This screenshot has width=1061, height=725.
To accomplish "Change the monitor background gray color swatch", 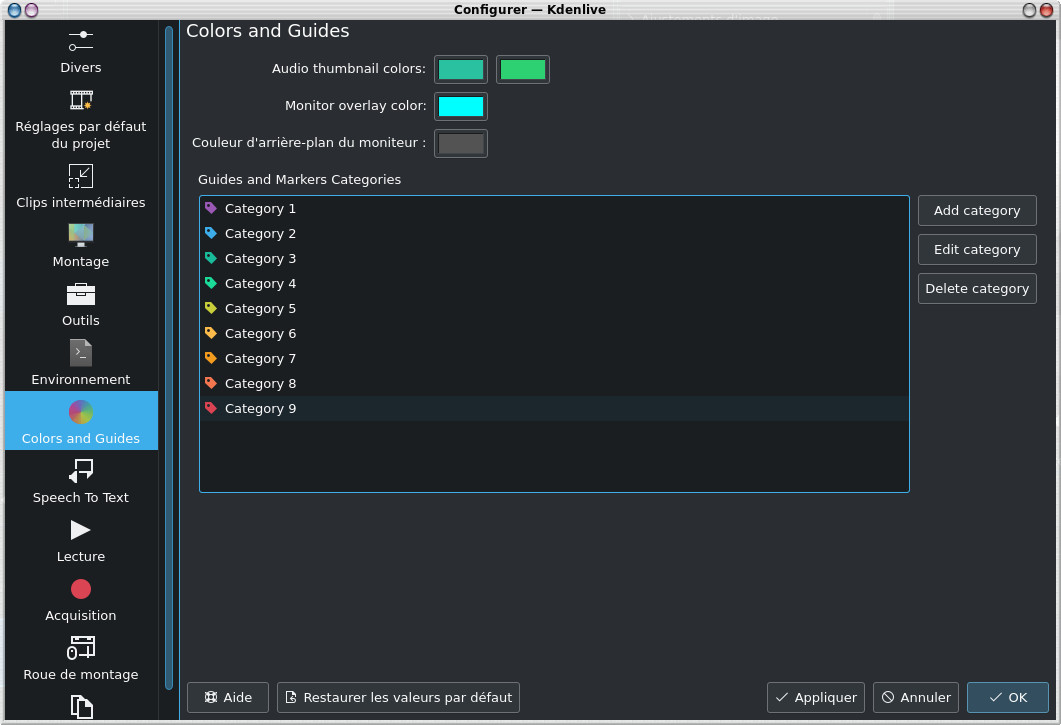I will (461, 144).
